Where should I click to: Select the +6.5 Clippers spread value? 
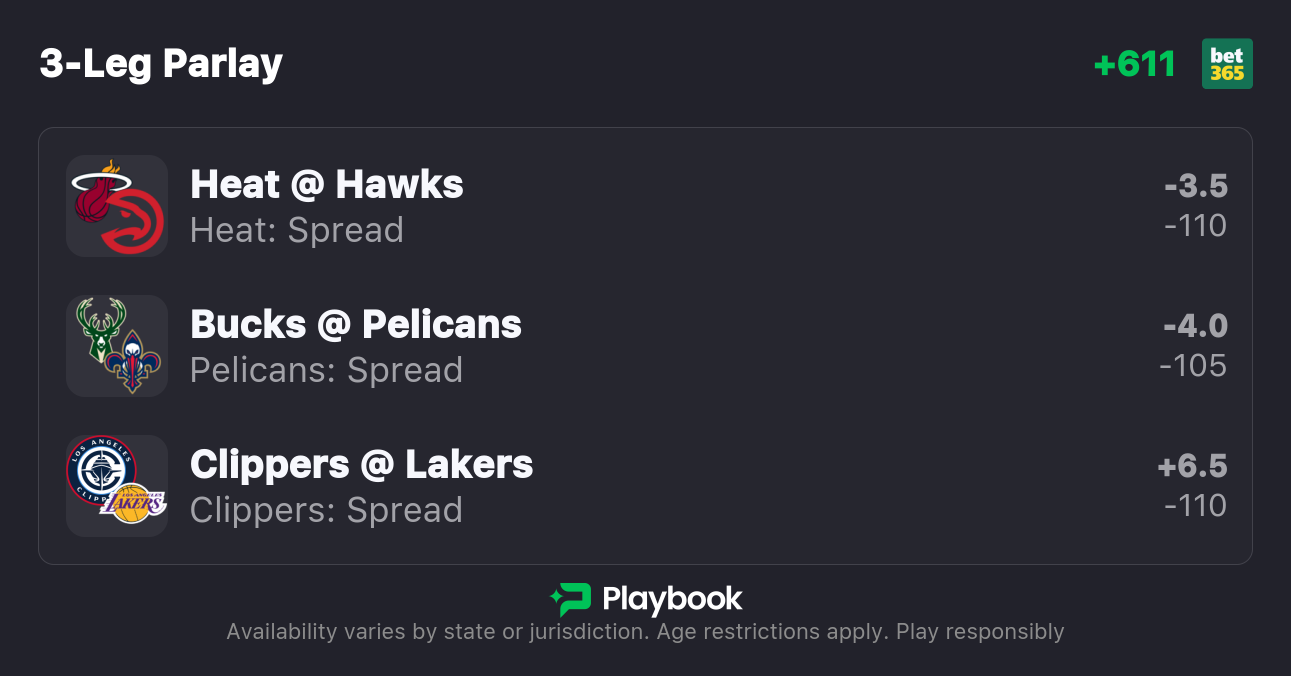[x=1192, y=466]
